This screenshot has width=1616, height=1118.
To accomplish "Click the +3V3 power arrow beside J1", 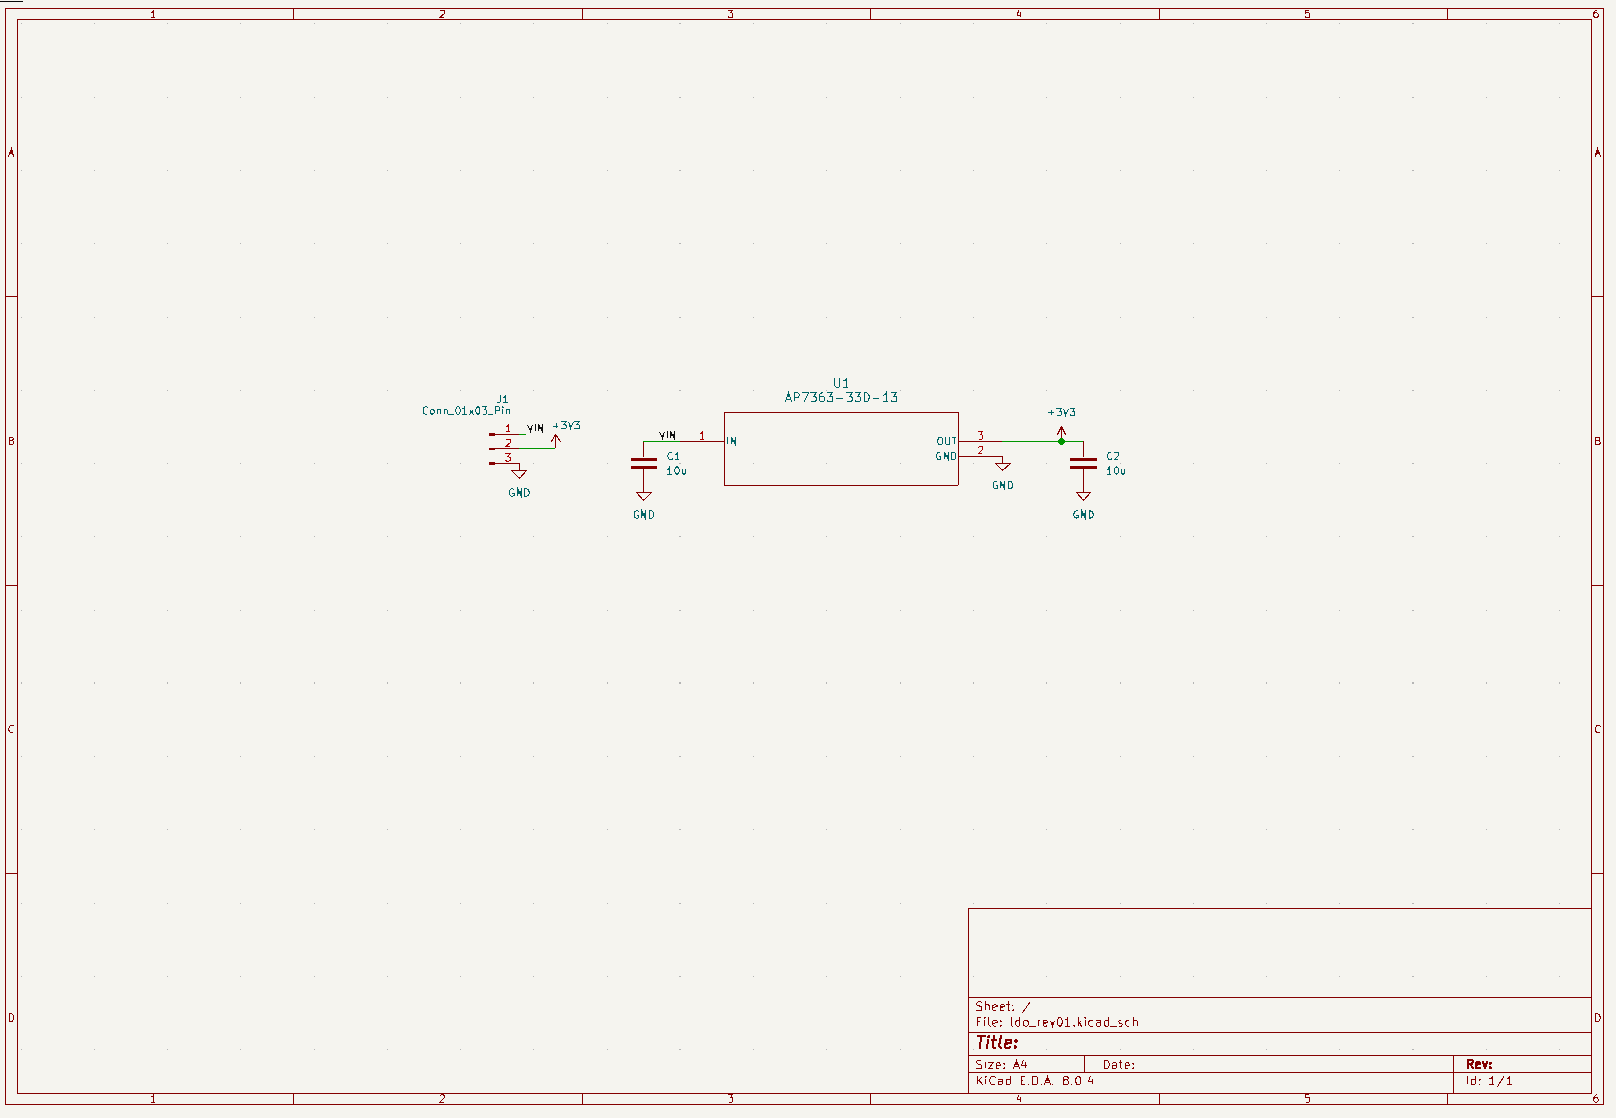I will tap(557, 438).
